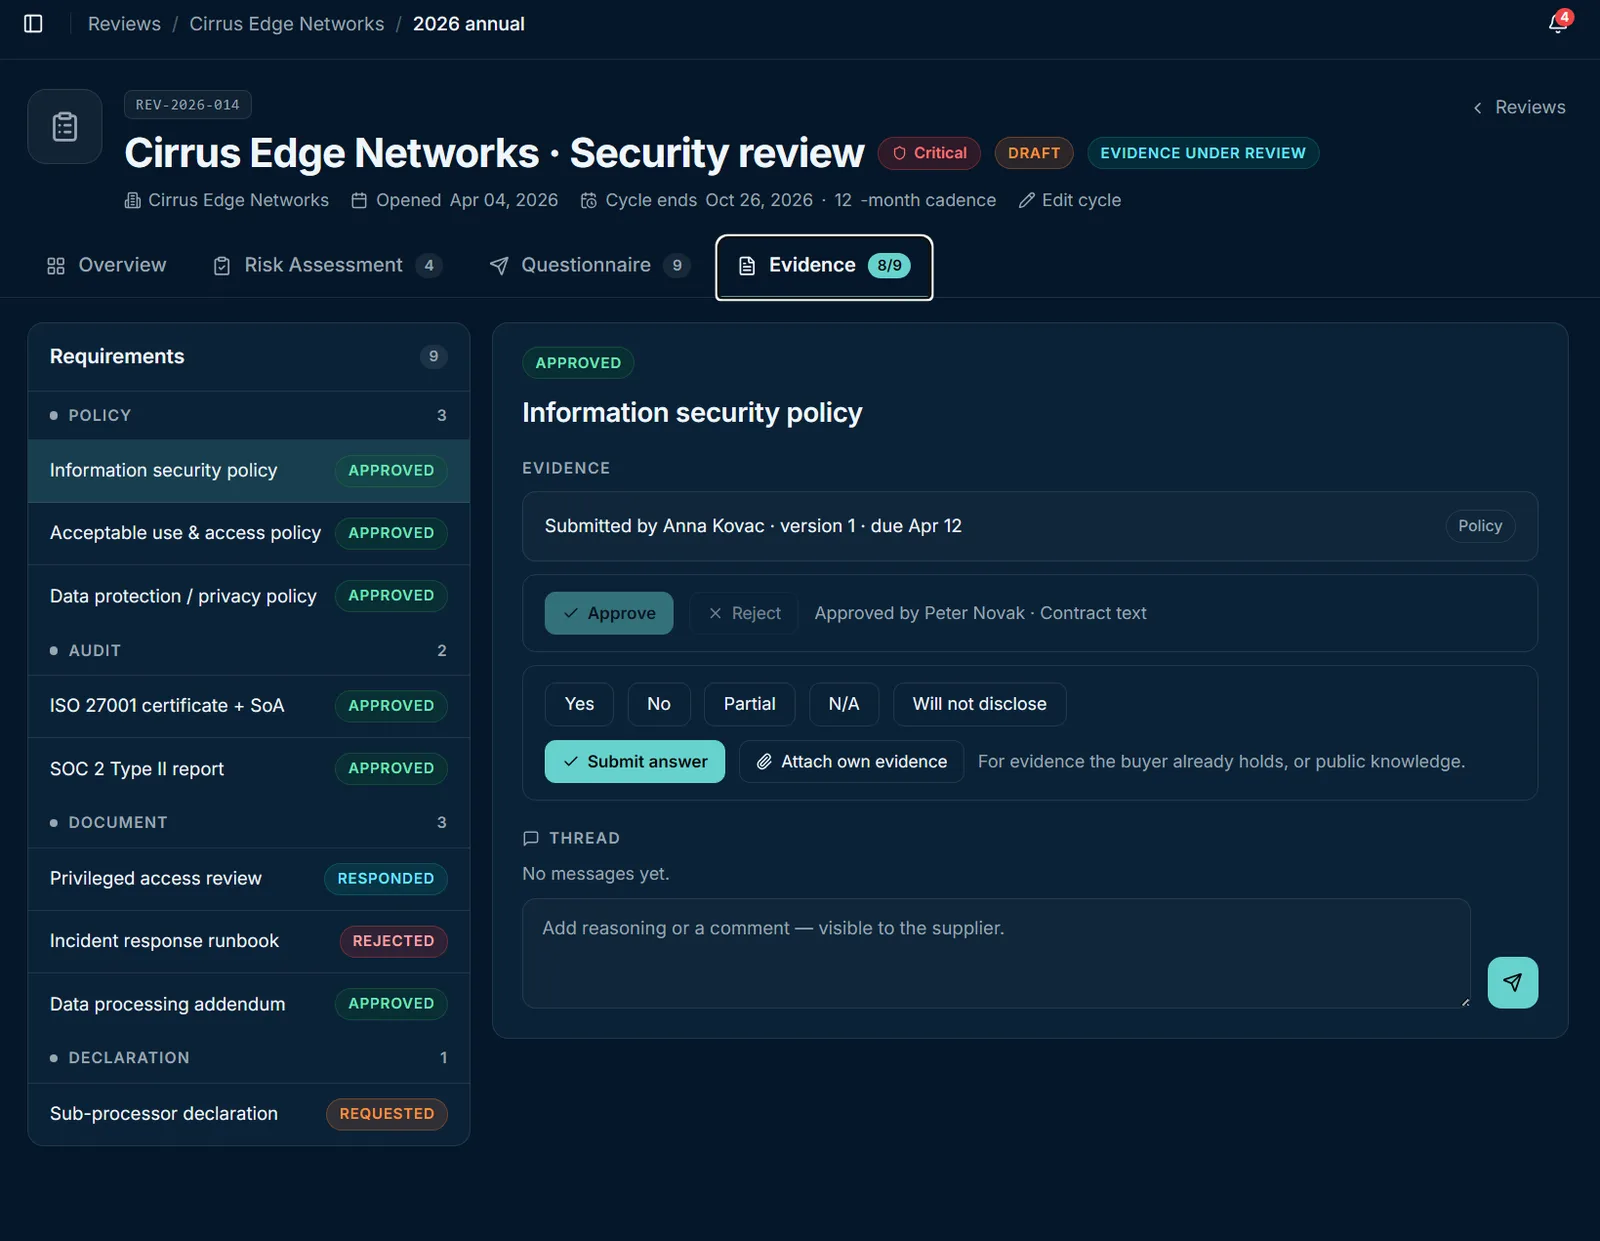Collapse the Document requirements group

pos(249,823)
